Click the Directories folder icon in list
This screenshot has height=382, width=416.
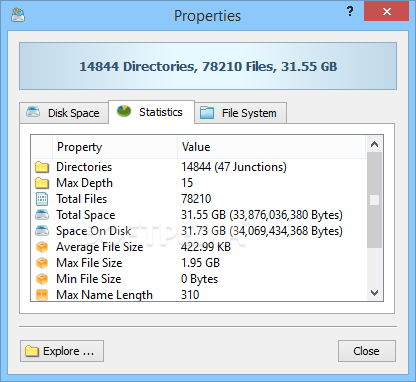42,167
